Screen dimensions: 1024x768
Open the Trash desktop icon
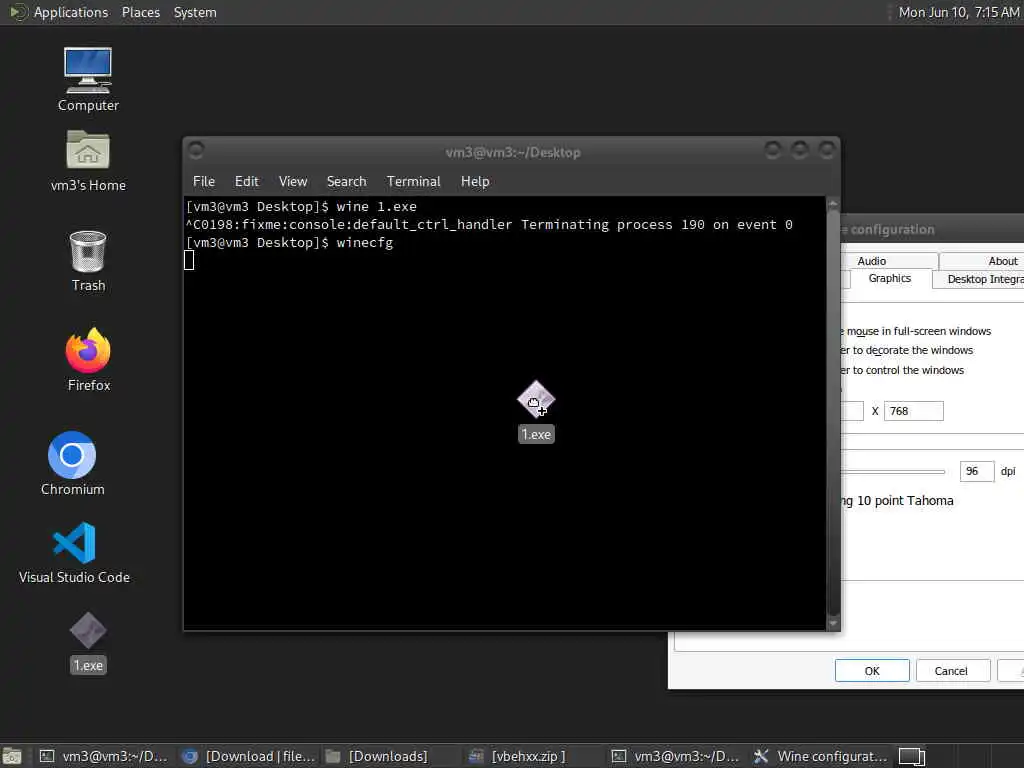tap(88, 261)
